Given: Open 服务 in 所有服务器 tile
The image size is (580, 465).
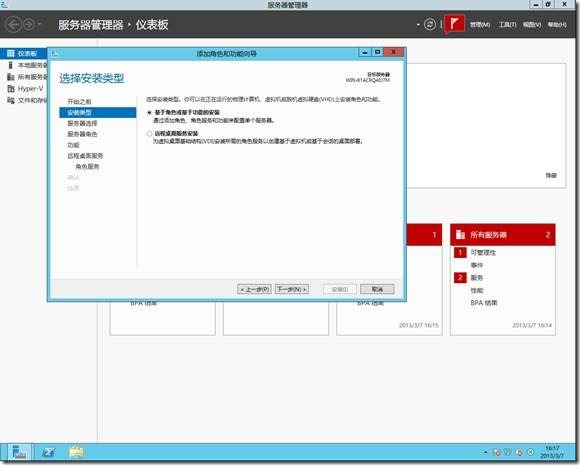Looking at the screenshot, I should tap(477, 278).
